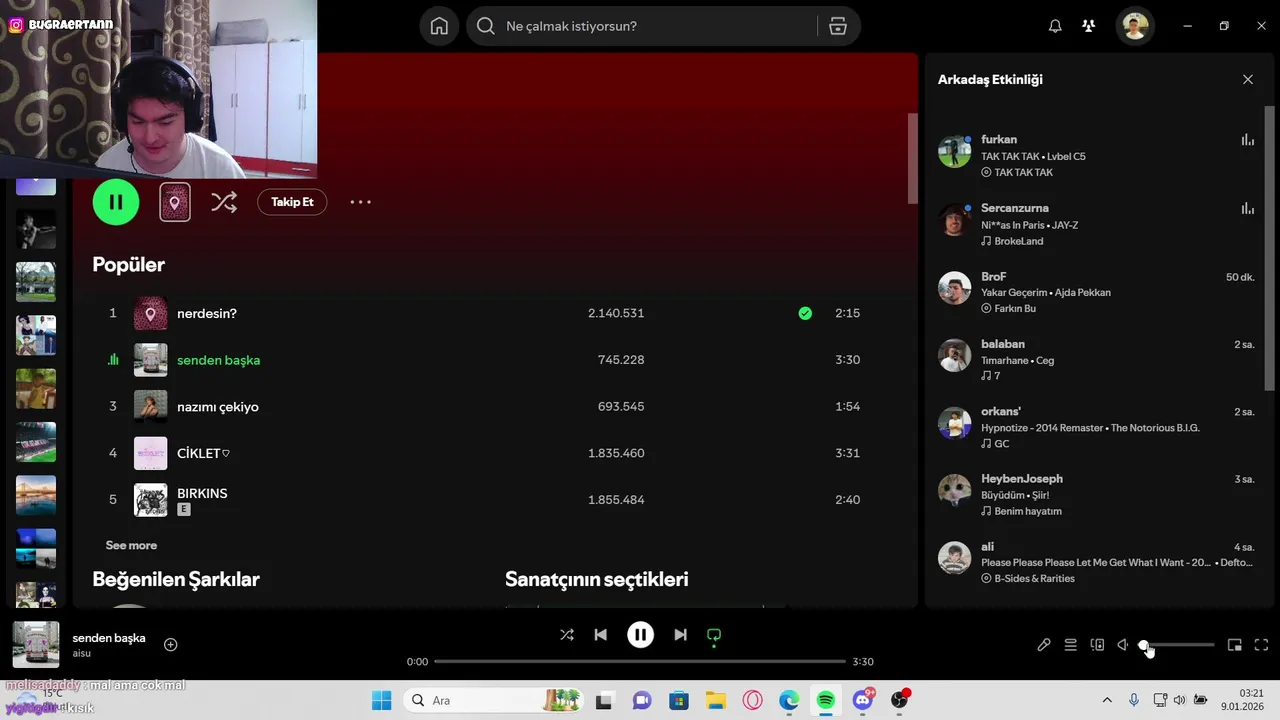This screenshot has height=720, width=1280.
Task: Expand the popular list with See more
Action: (131, 545)
